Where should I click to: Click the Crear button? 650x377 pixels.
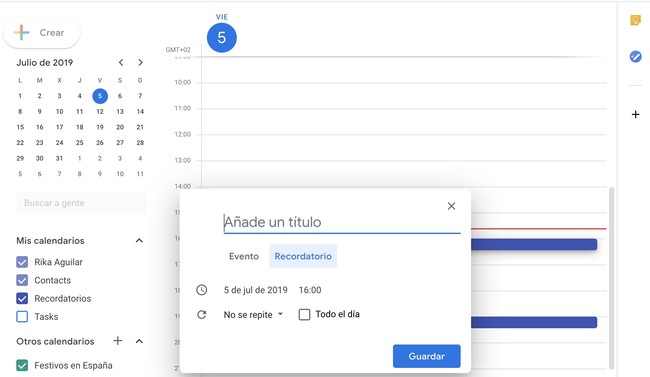click(41, 32)
